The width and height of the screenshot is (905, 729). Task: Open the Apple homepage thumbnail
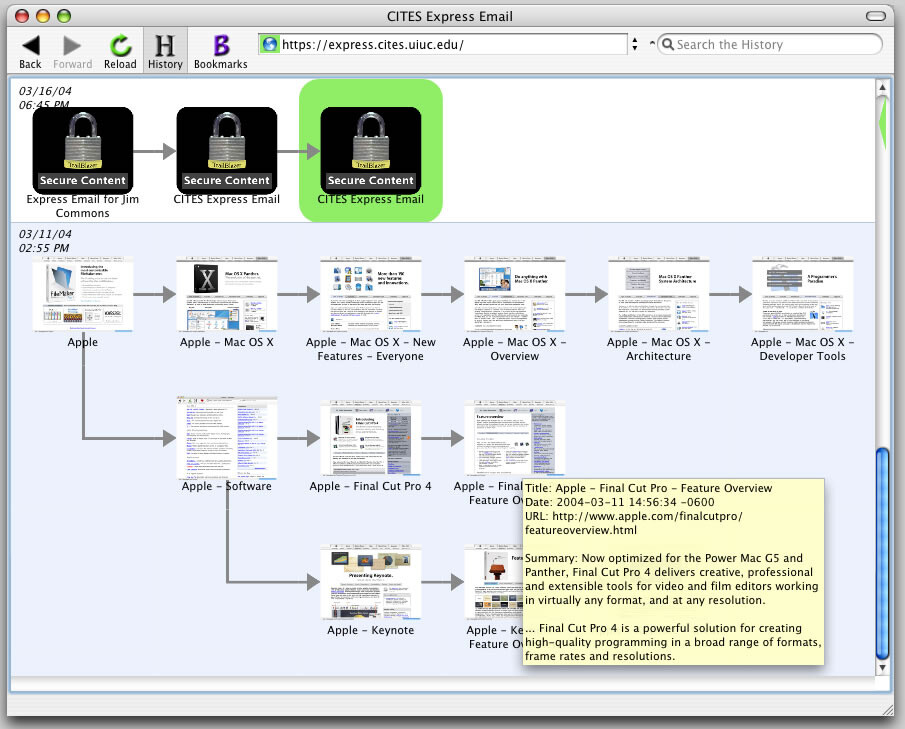tap(83, 294)
